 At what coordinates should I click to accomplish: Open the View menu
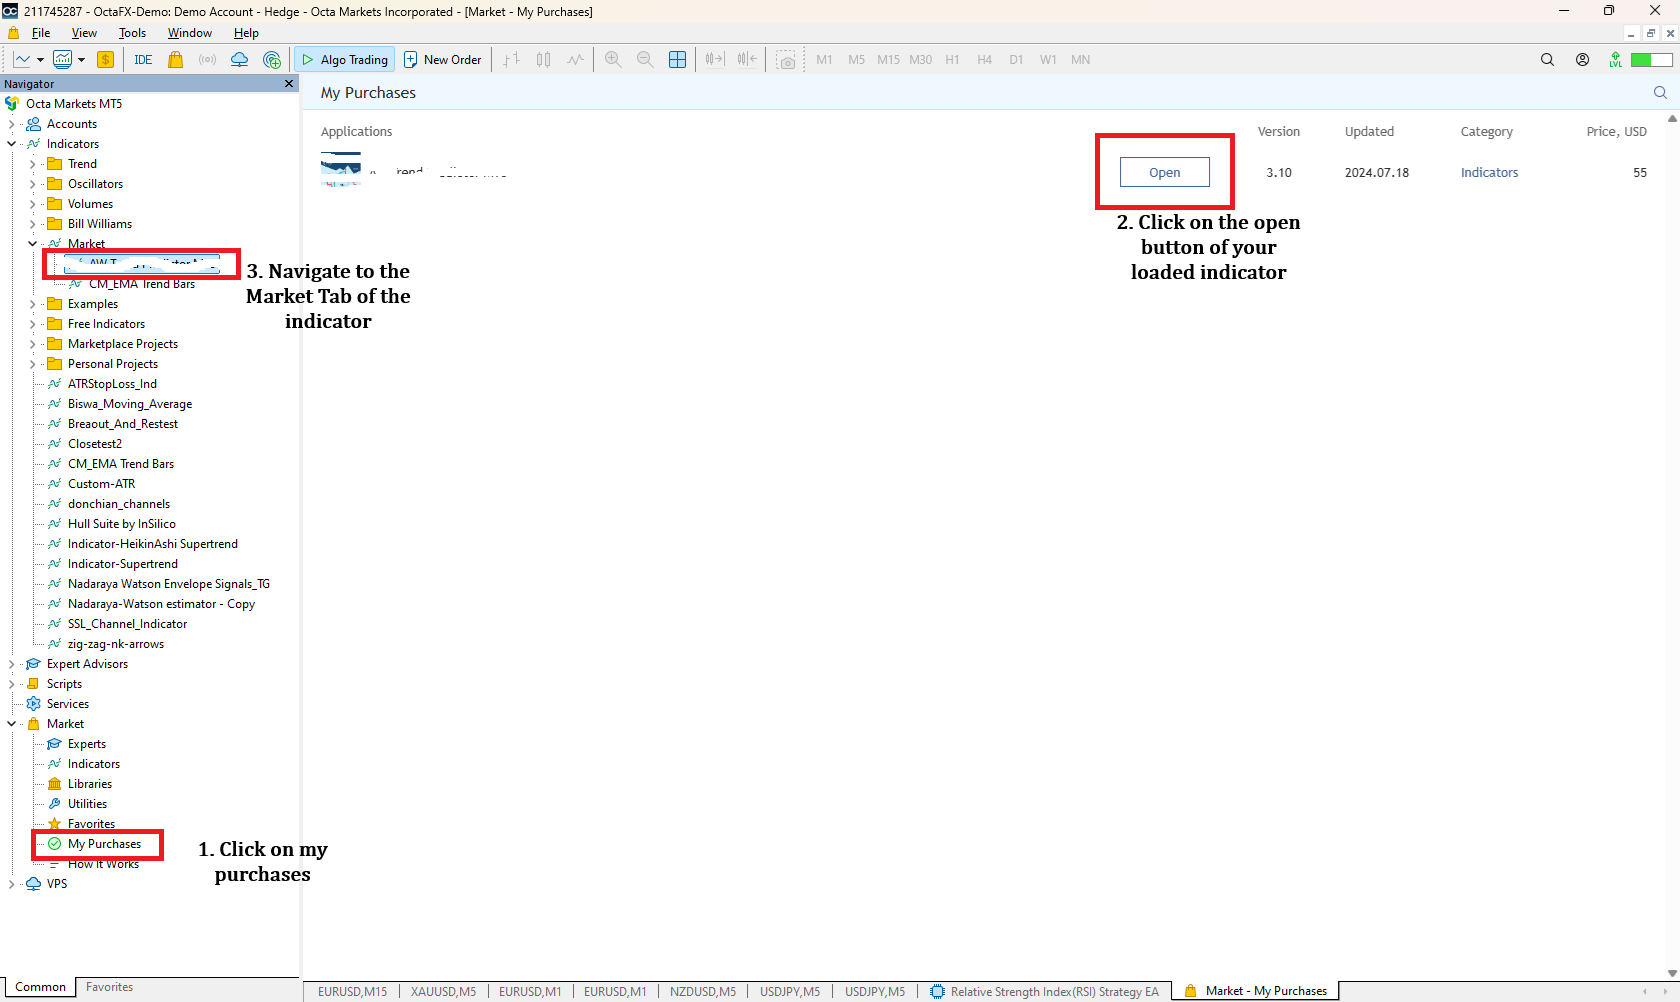[85, 33]
